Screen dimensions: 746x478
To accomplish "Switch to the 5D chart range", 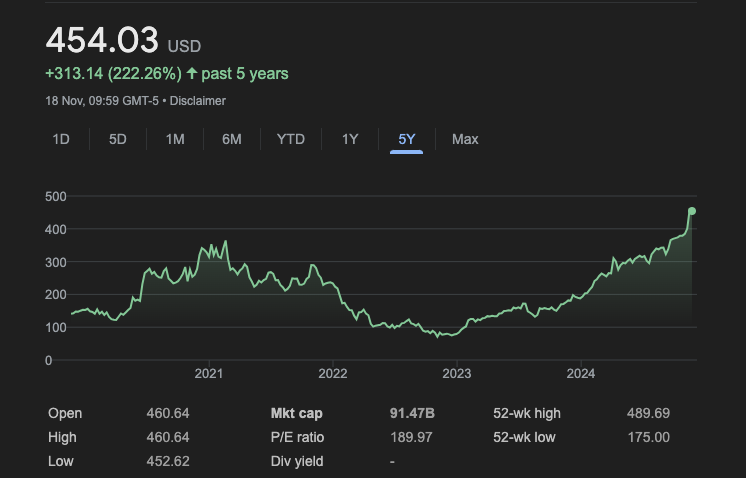I will click(x=118, y=139).
